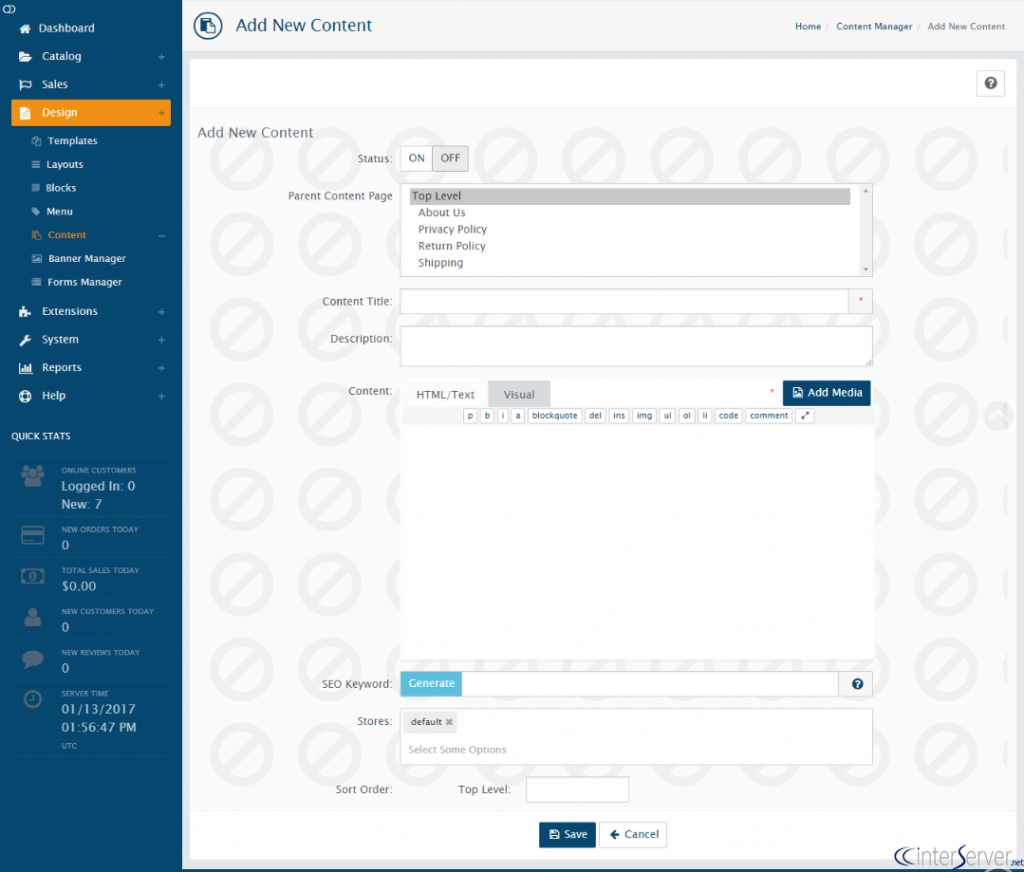Click the Description text area
The width and height of the screenshot is (1024, 872).
click(636, 346)
